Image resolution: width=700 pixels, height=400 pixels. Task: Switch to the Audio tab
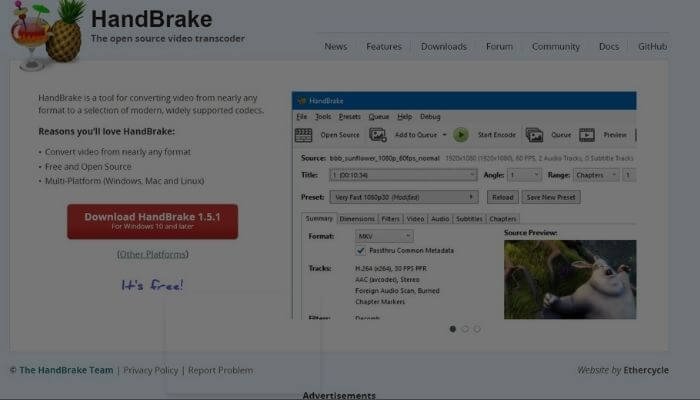(x=440, y=219)
